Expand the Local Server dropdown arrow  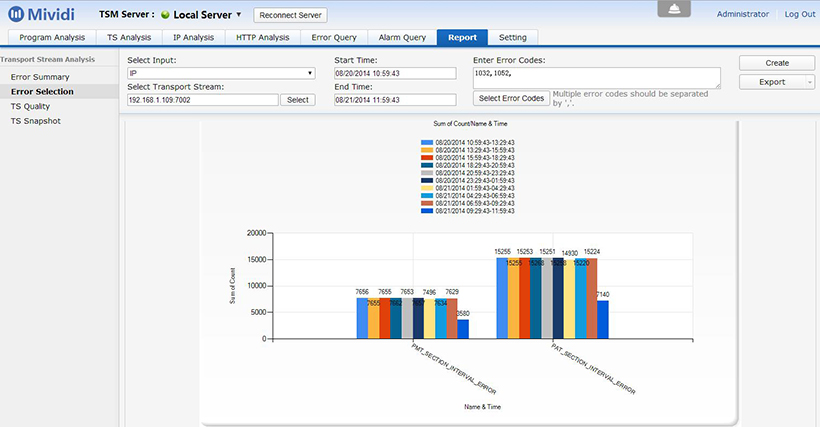pos(239,15)
